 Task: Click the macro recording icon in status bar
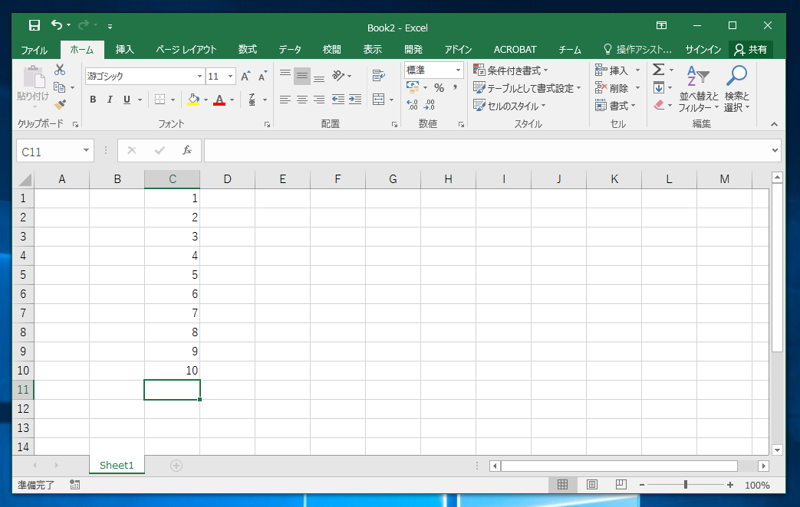coord(75,485)
